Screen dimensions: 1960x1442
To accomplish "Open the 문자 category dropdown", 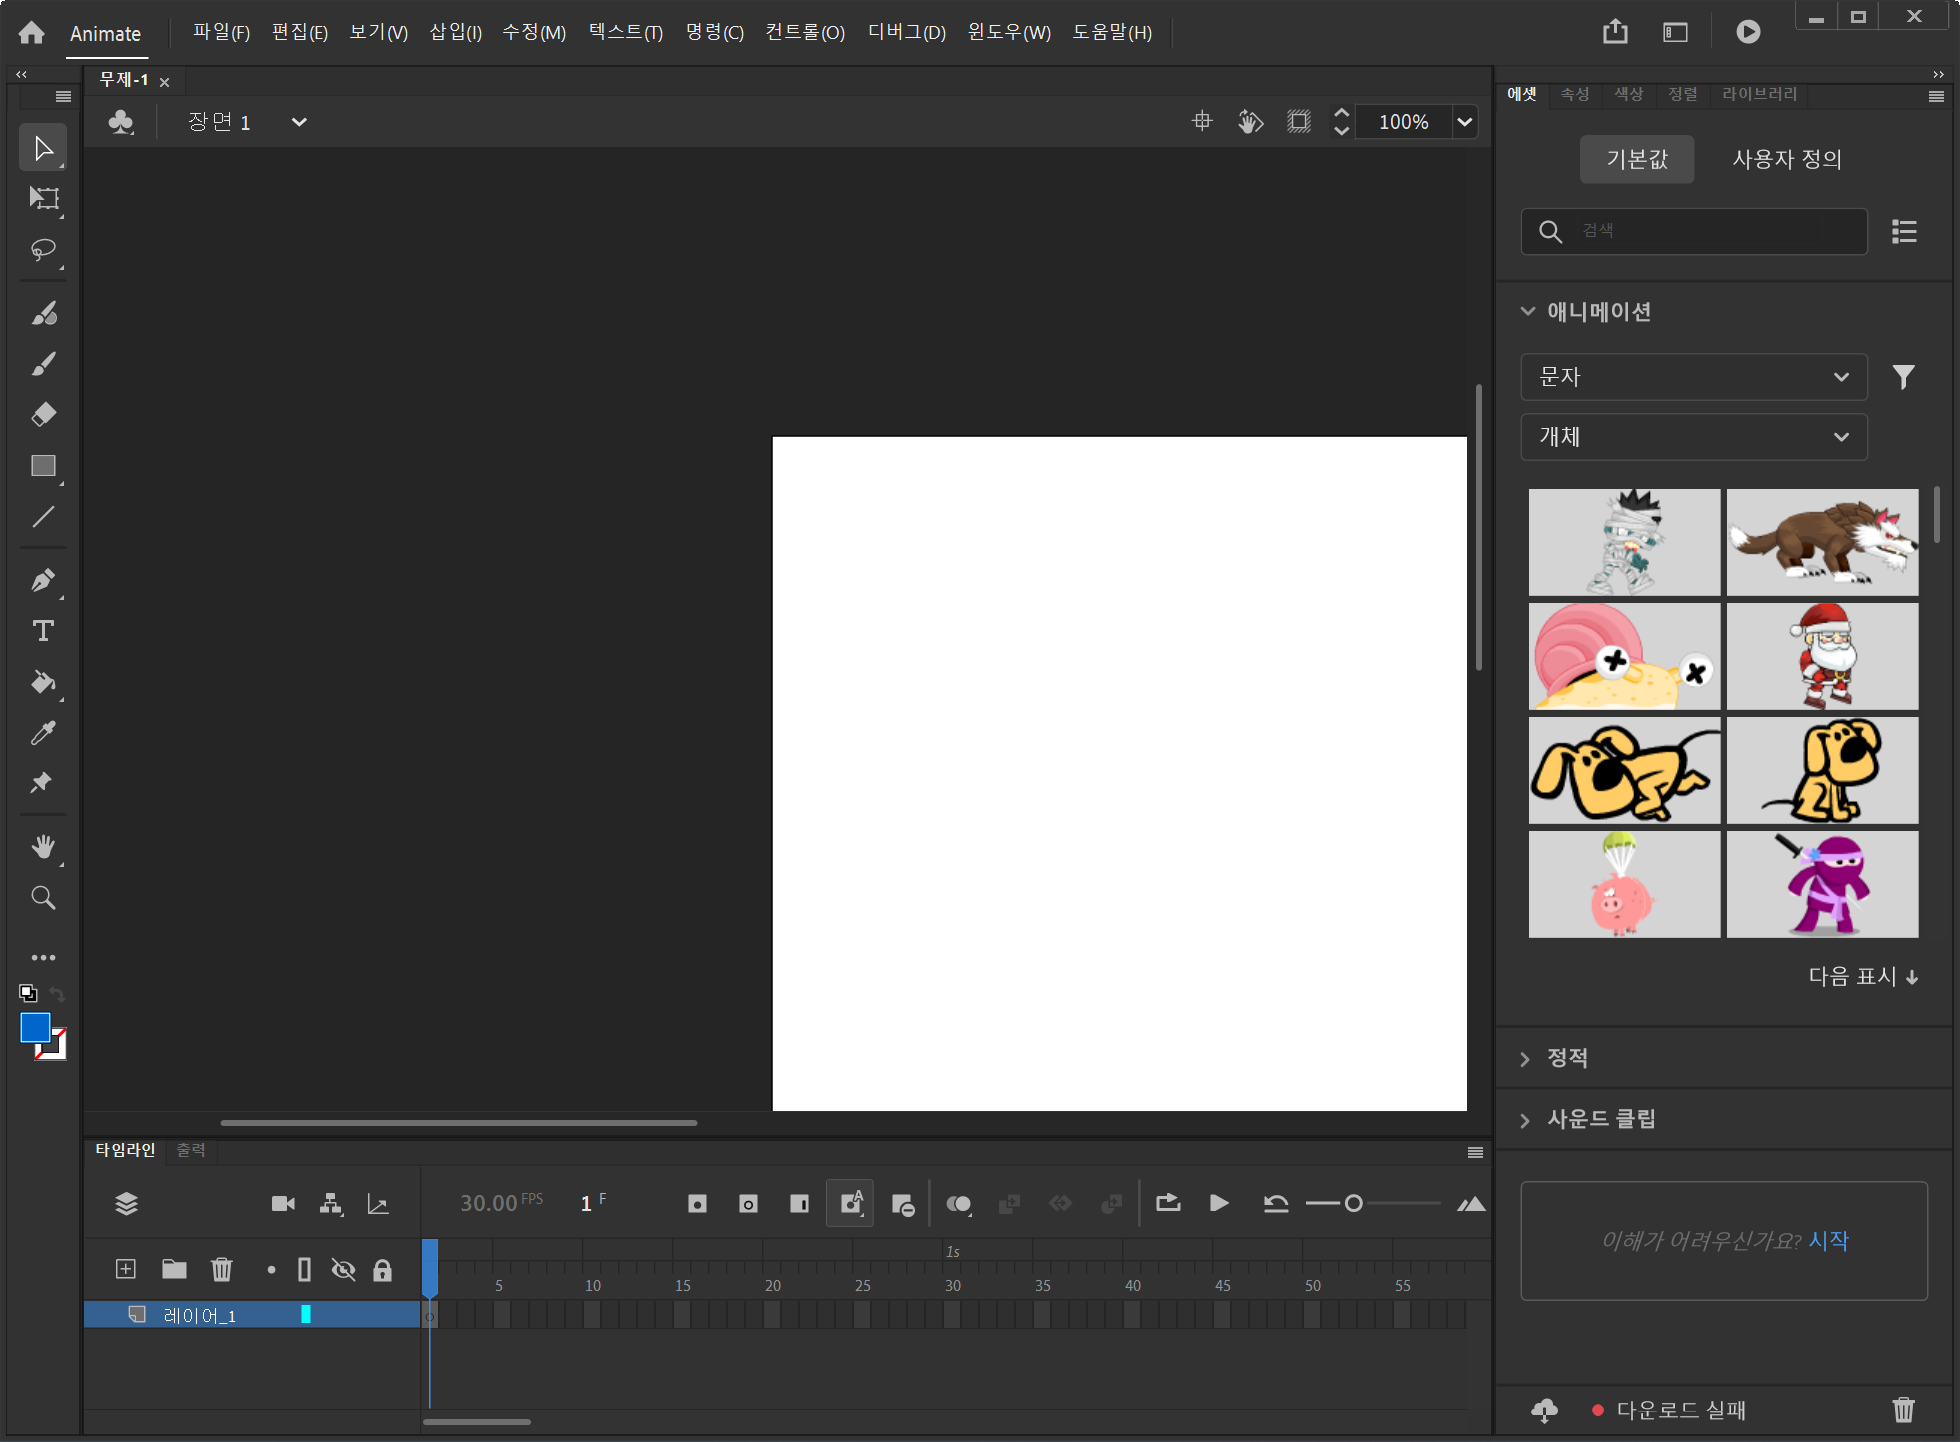I will (1693, 377).
